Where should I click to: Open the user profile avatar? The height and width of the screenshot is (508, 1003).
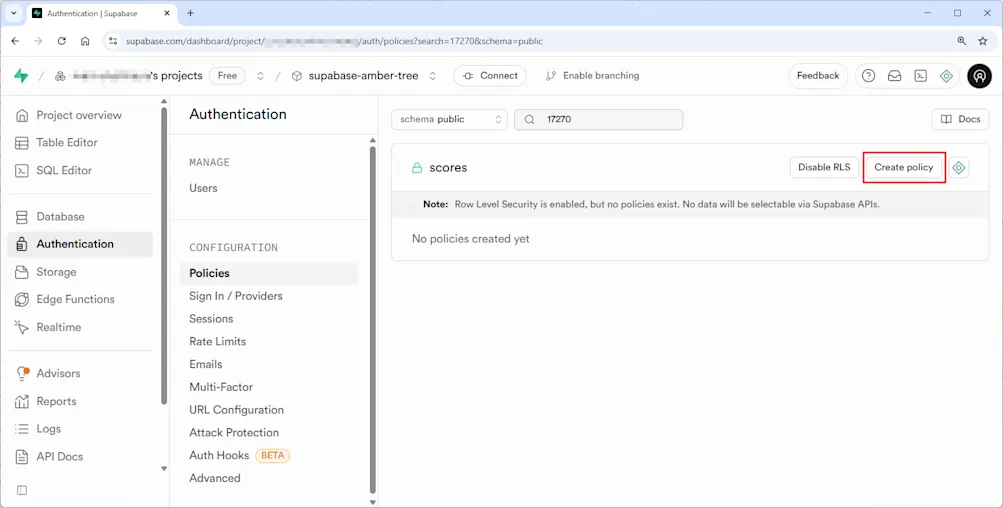point(979,75)
